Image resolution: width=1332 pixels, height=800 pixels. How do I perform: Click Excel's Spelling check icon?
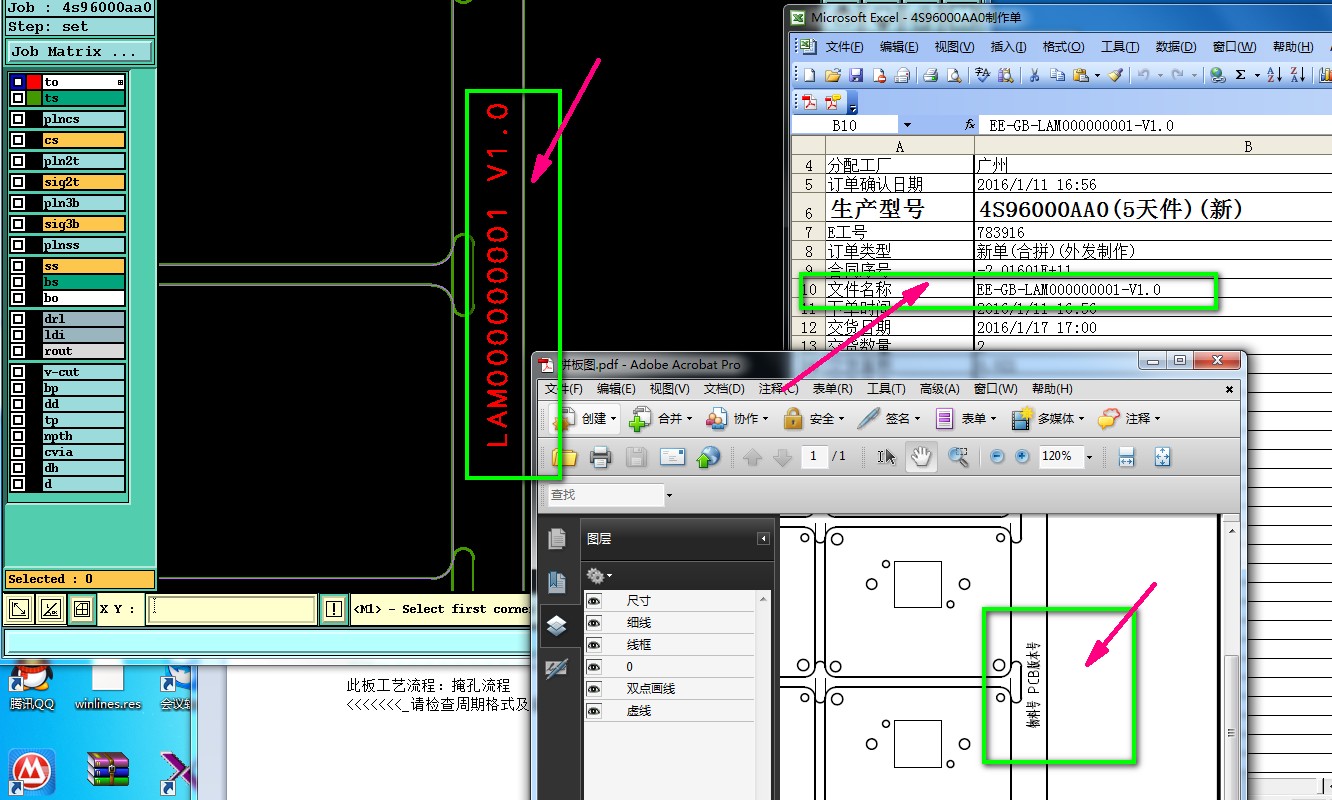[982, 75]
